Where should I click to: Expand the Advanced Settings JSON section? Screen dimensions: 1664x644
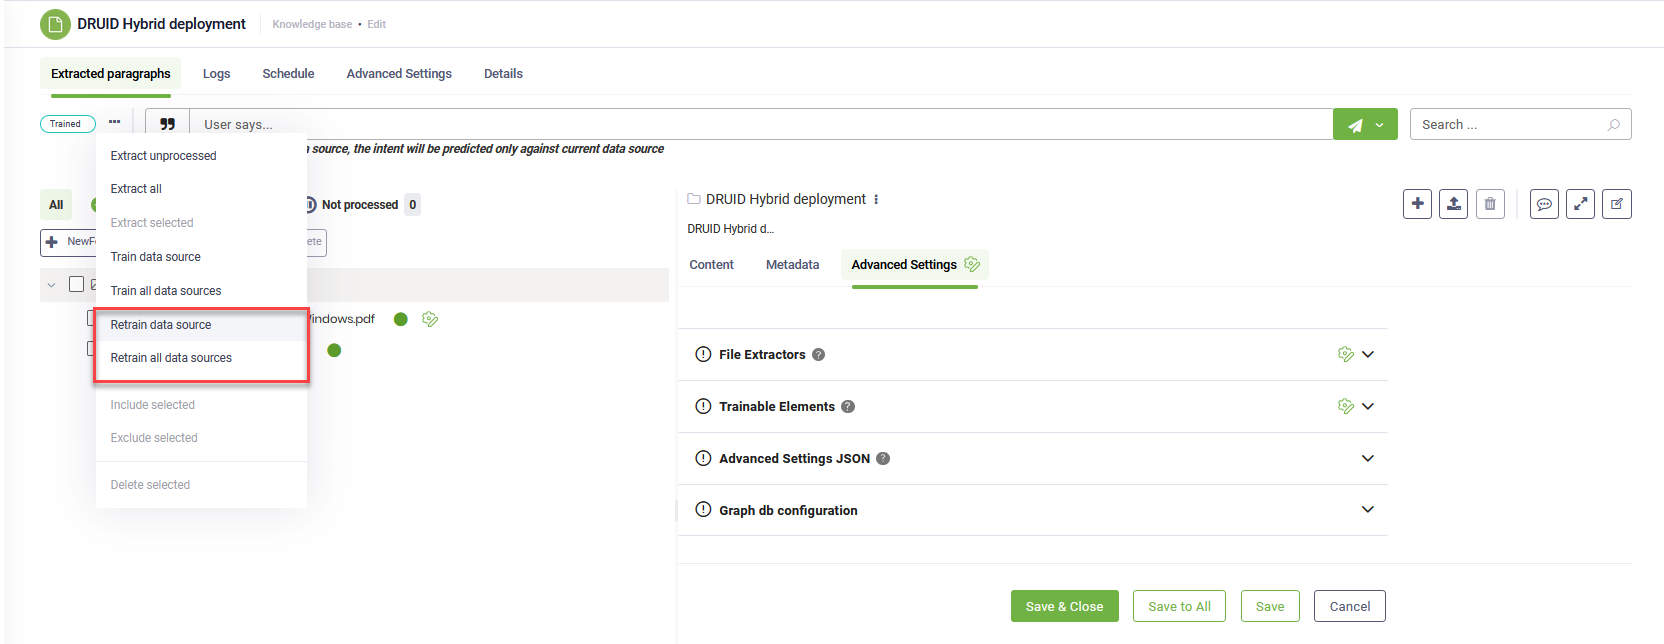pyautogui.click(x=1367, y=458)
